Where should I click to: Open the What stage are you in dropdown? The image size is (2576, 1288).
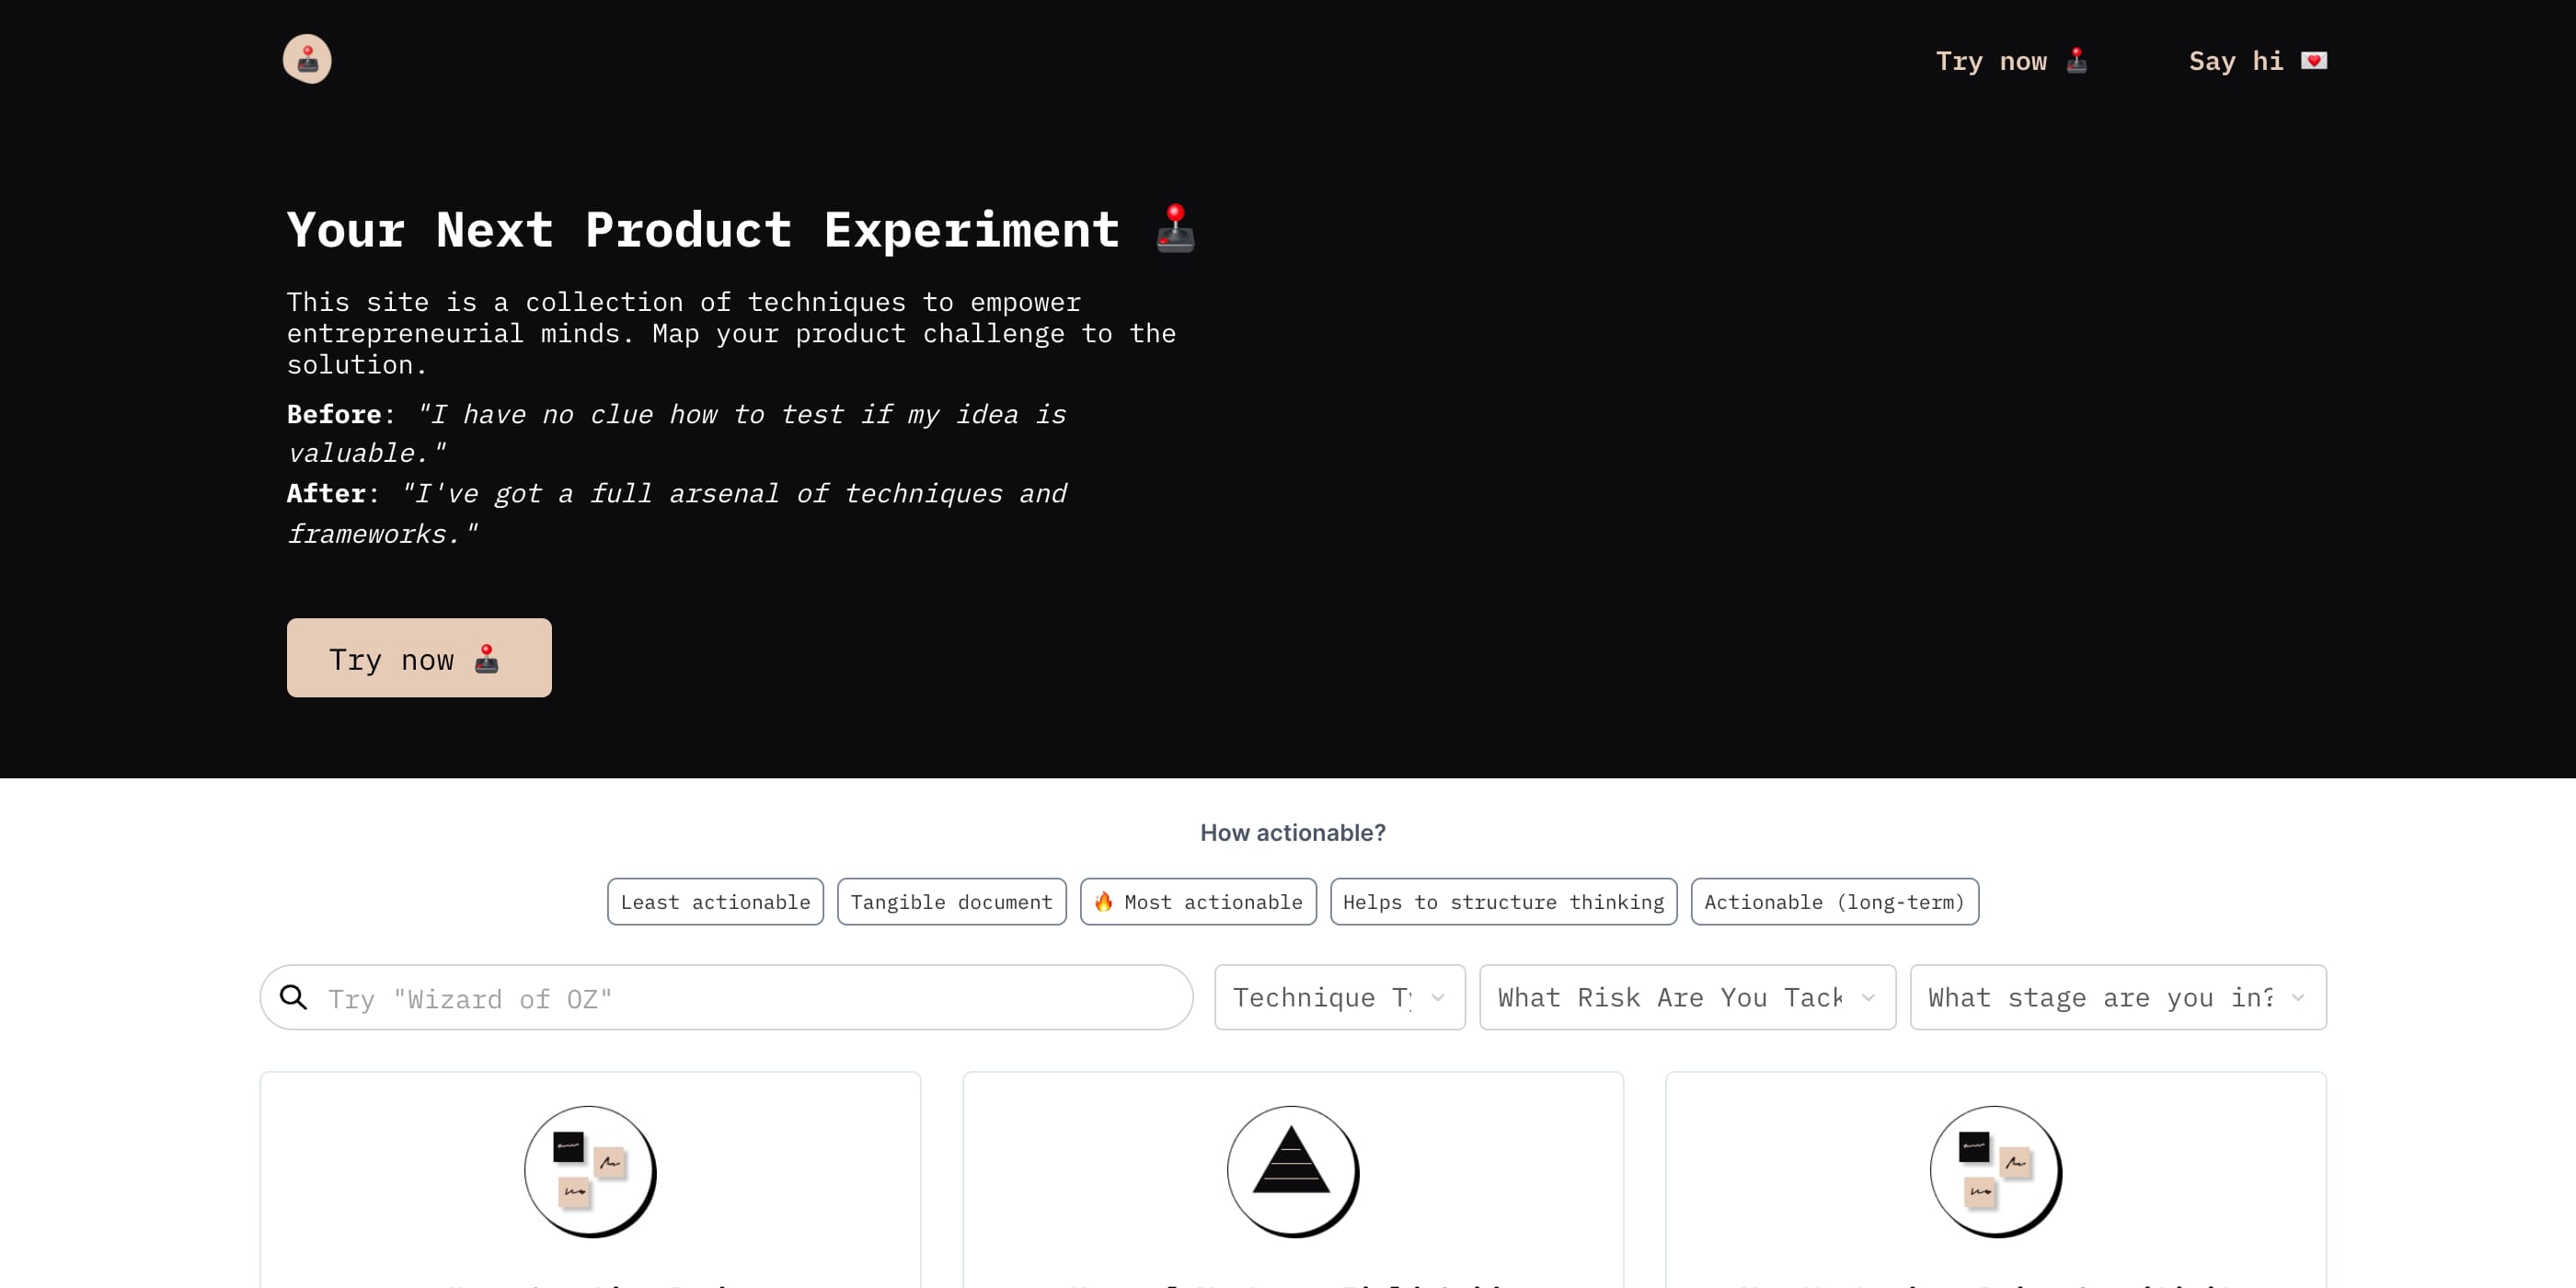tap(2117, 997)
